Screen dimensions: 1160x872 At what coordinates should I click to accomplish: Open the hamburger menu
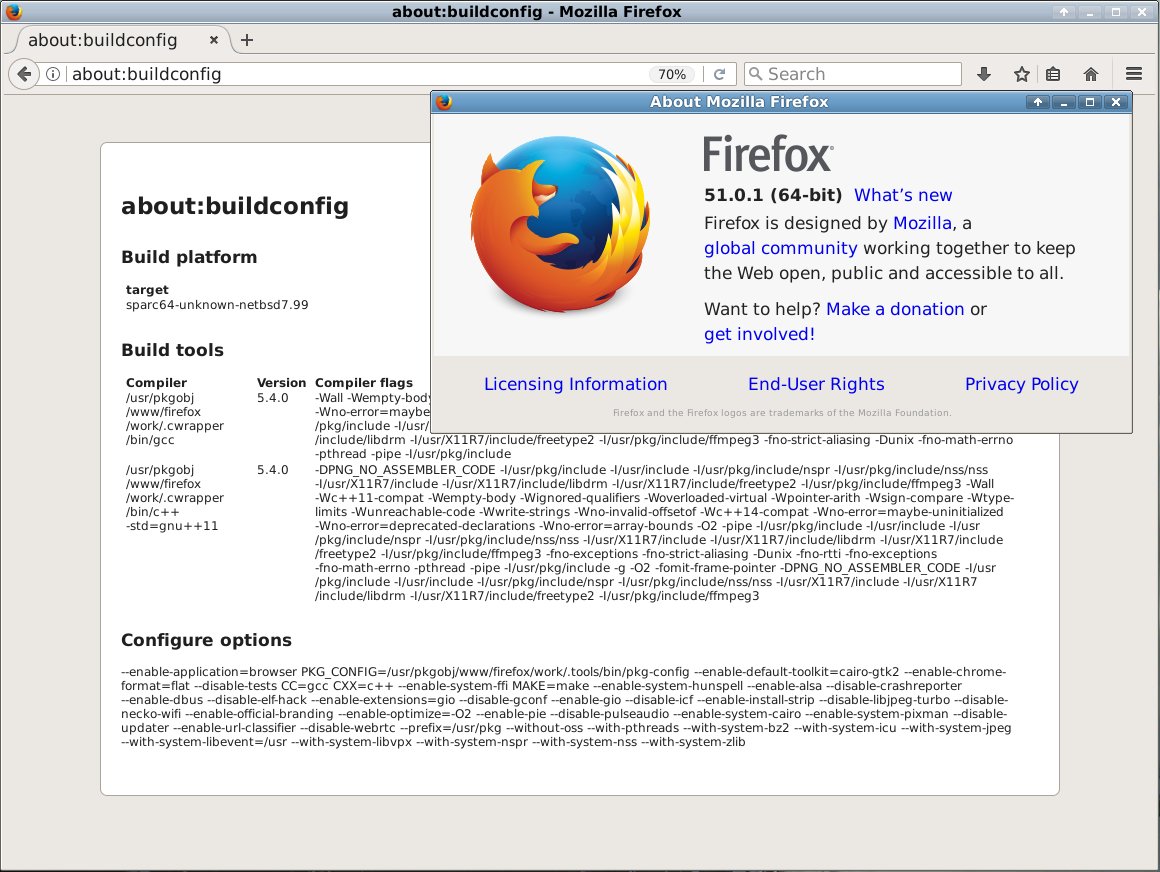point(1134,74)
